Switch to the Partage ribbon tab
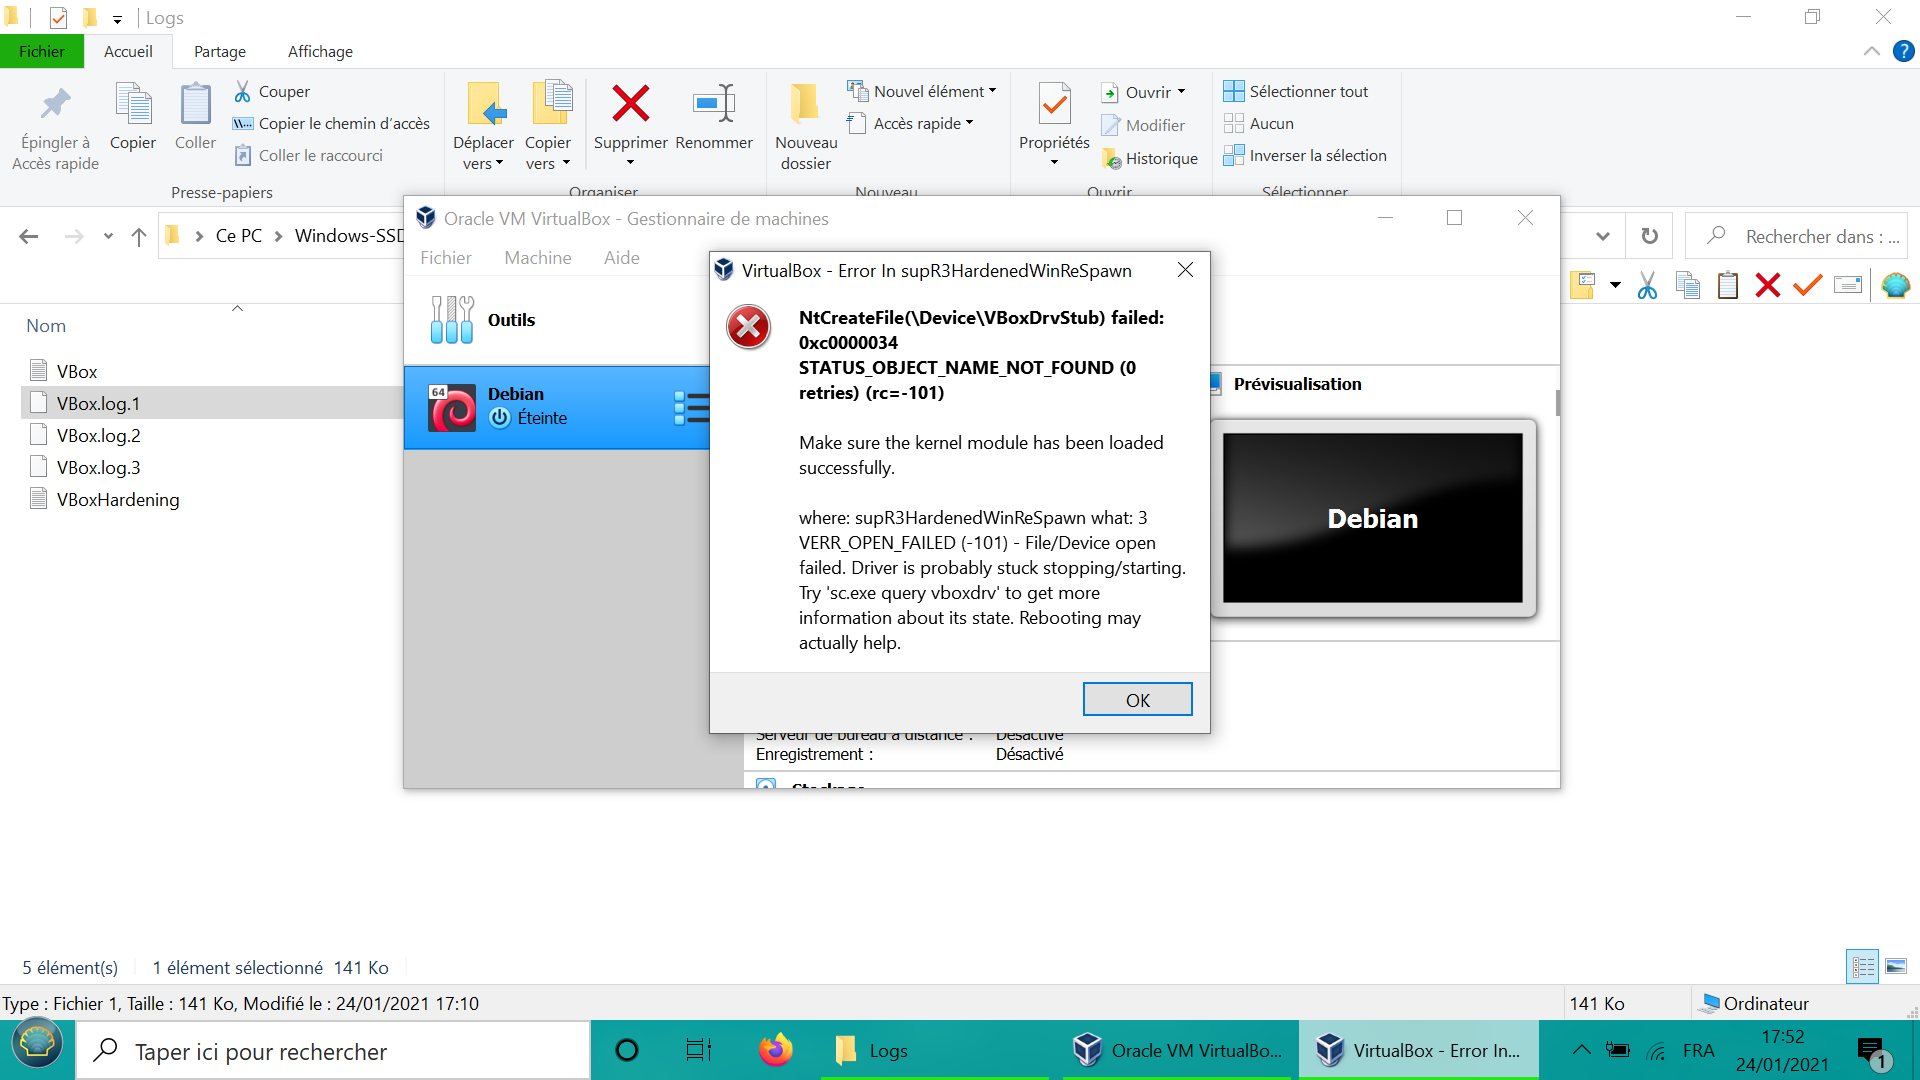1920x1080 pixels. [220, 51]
